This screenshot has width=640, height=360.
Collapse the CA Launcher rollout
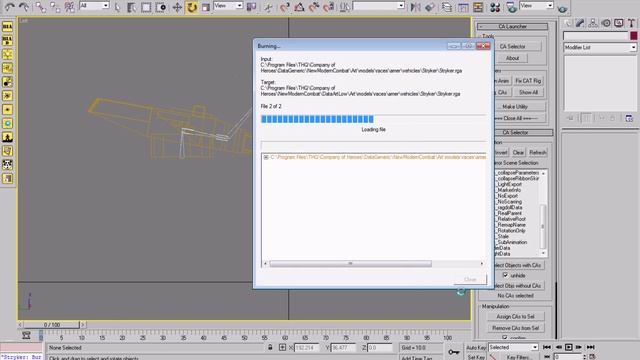[x=513, y=26]
